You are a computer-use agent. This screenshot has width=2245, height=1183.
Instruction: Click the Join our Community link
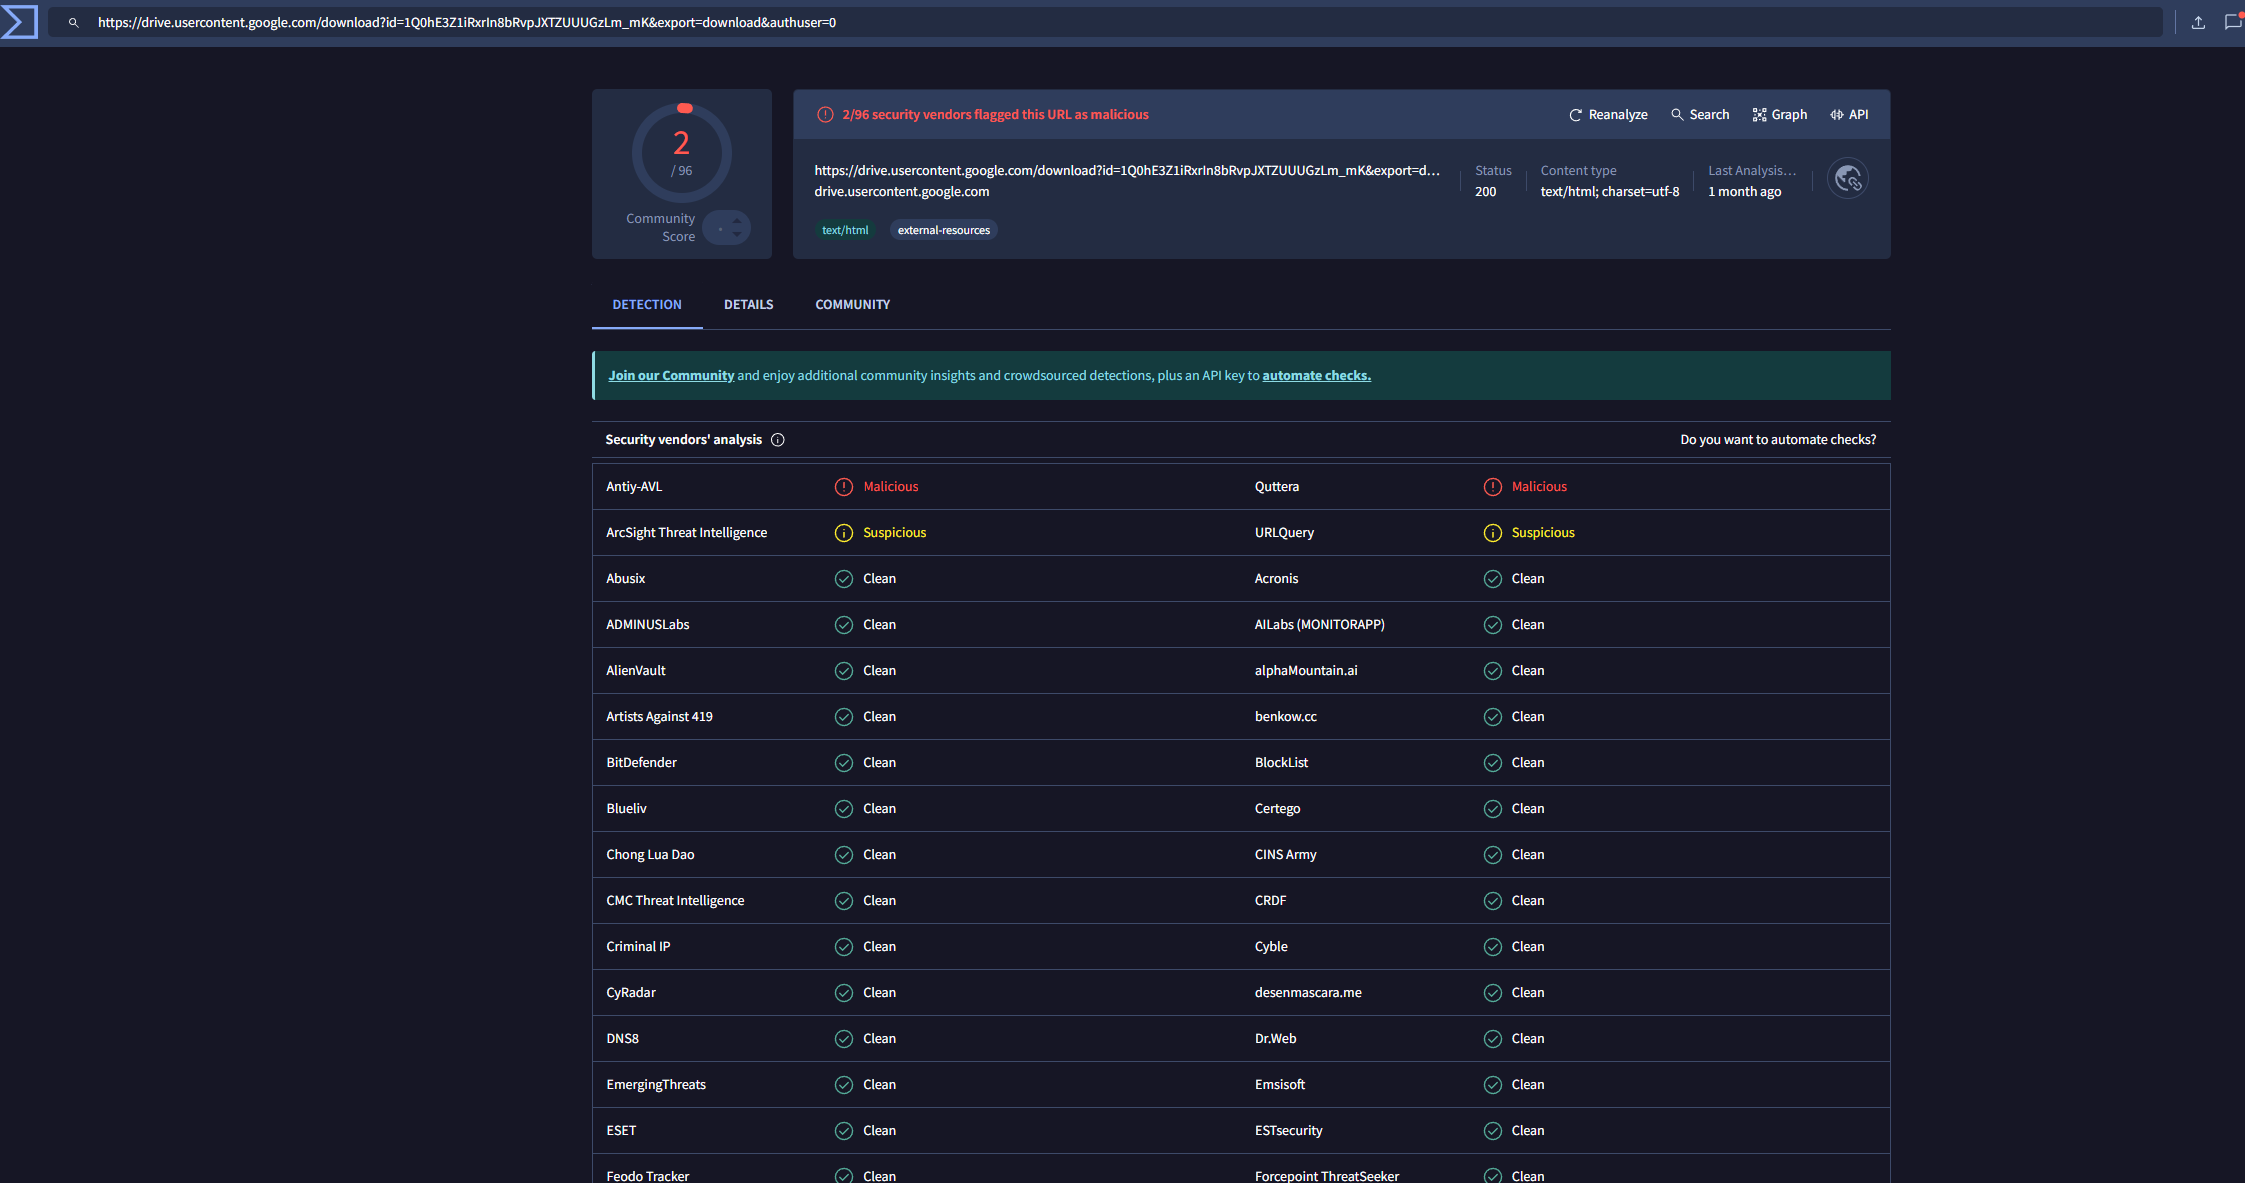[671, 376]
